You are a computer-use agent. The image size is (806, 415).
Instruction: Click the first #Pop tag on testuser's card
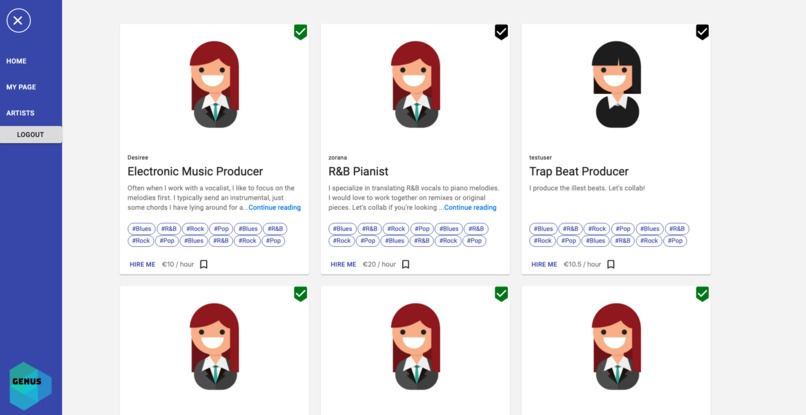(622, 229)
